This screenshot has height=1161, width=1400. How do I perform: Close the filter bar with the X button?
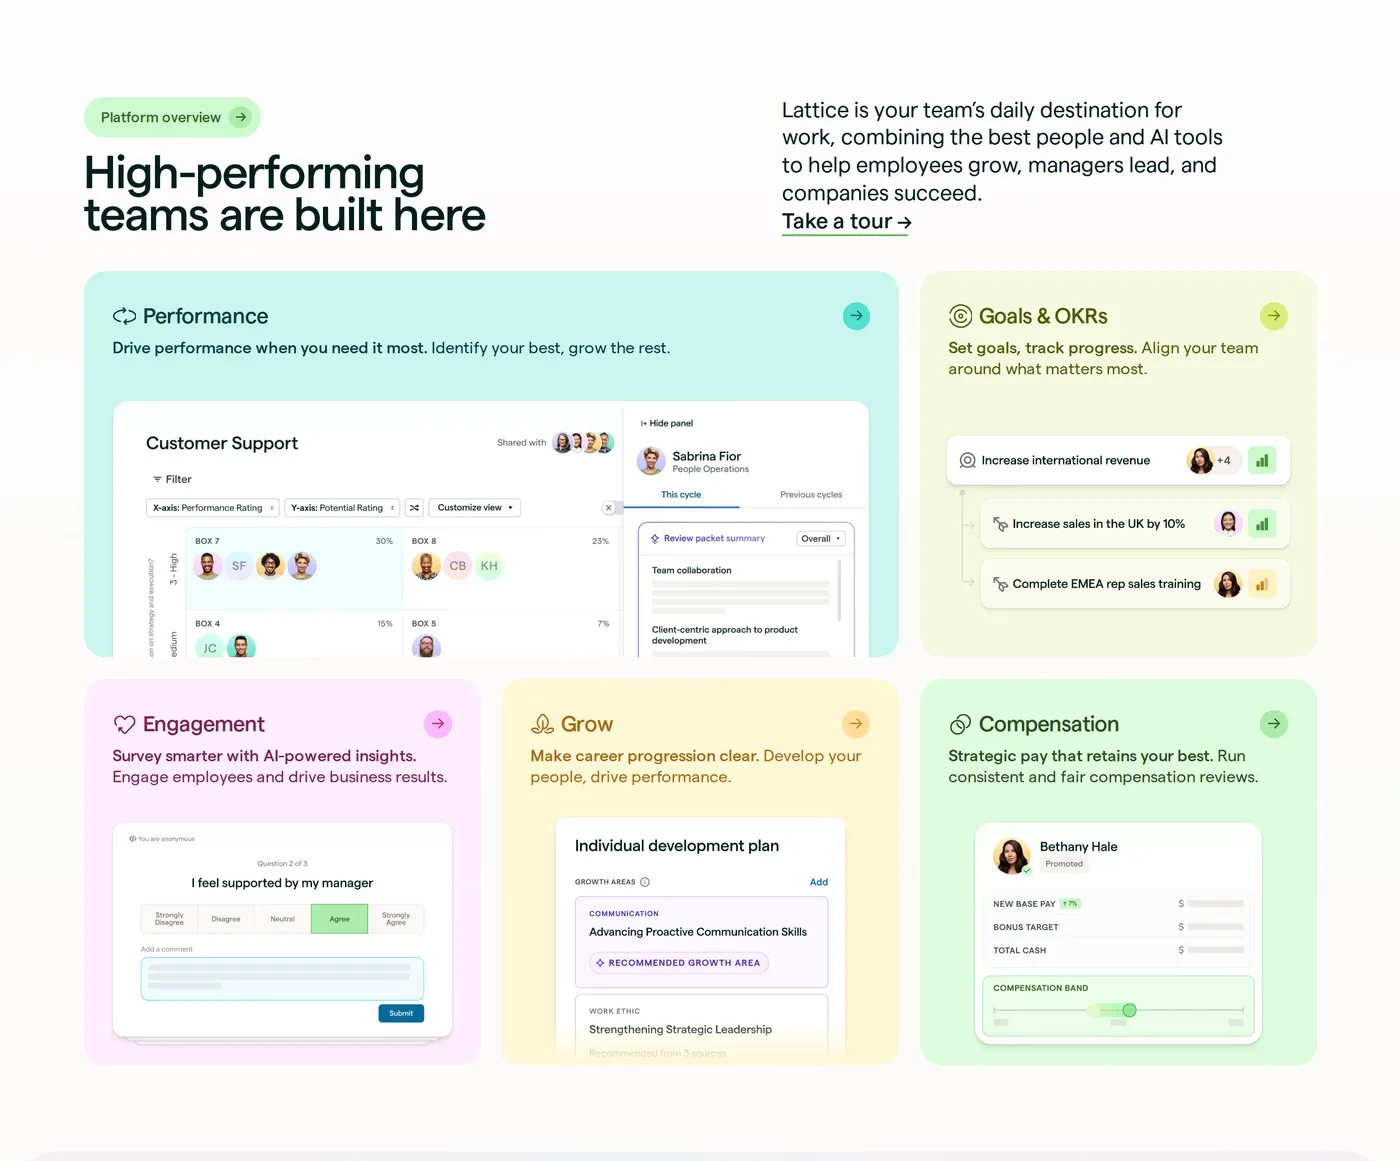click(x=608, y=508)
